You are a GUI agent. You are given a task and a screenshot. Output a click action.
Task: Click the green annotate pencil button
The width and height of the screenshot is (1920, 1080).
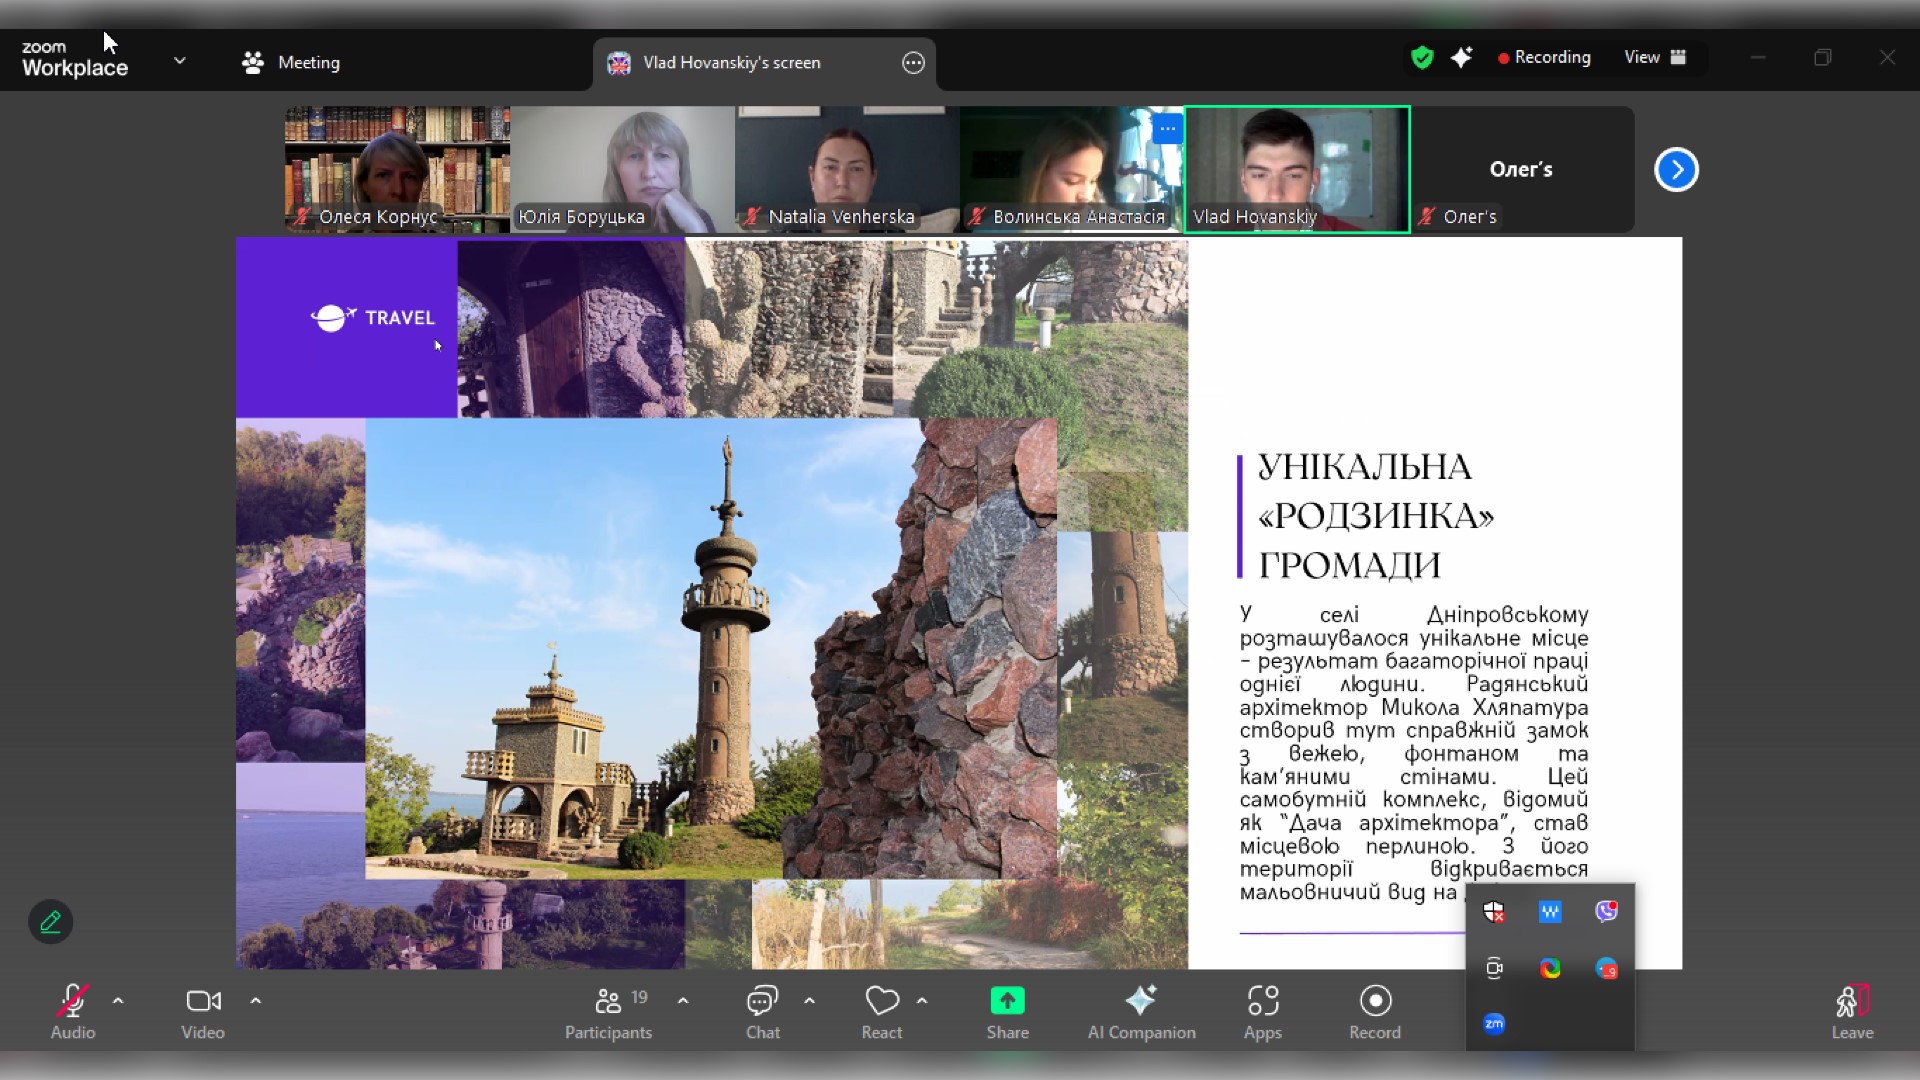[x=50, y=922]
